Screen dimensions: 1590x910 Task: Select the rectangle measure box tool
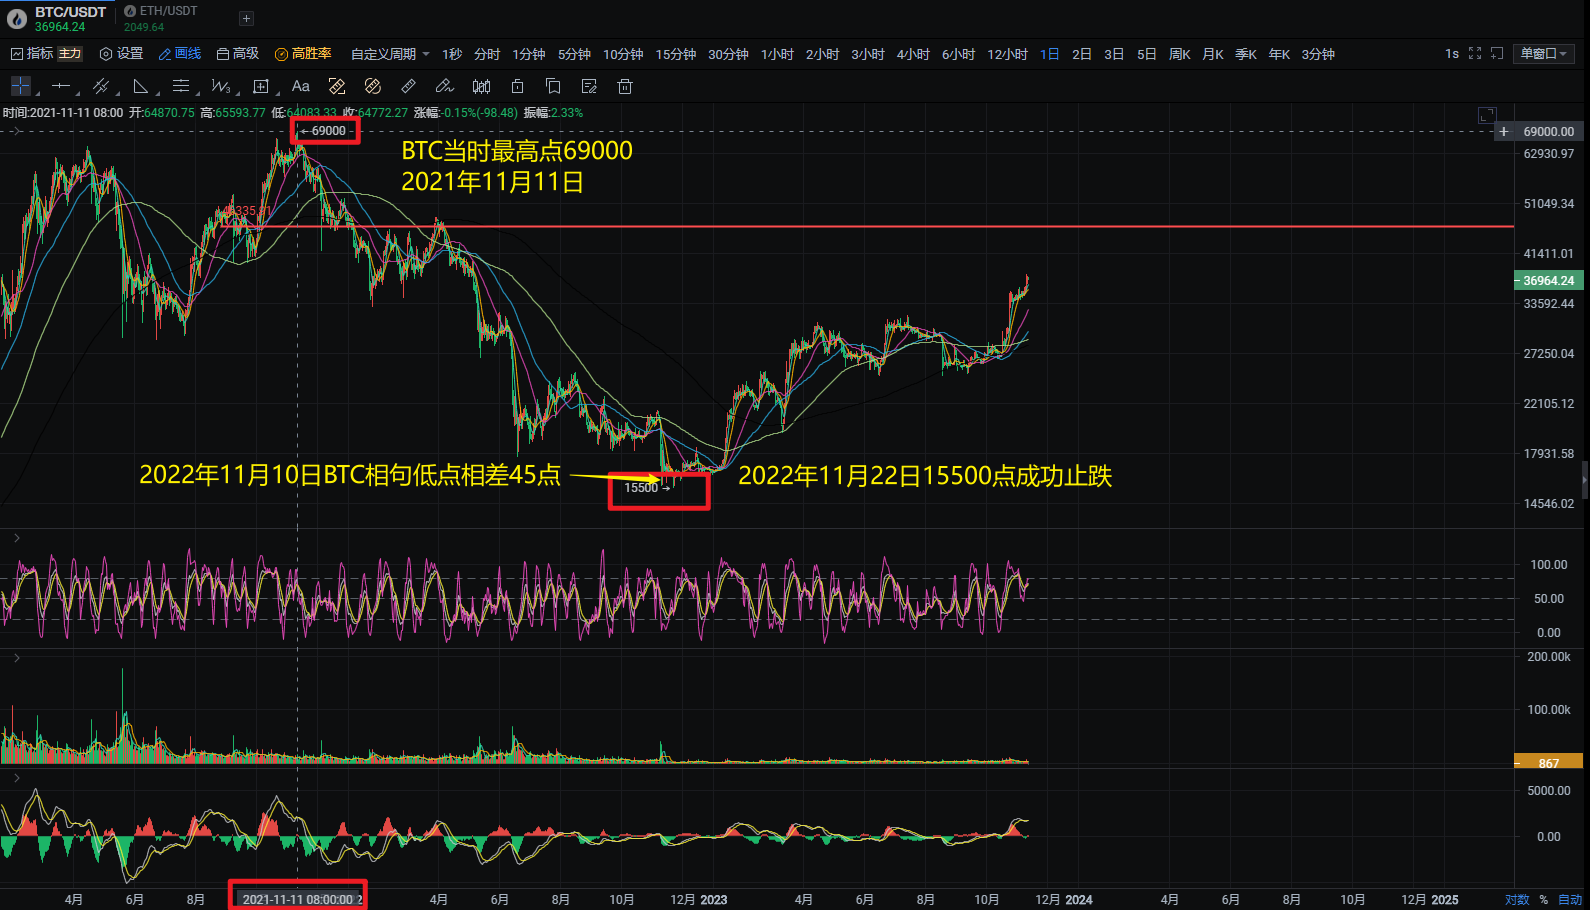tap(261, 86)
